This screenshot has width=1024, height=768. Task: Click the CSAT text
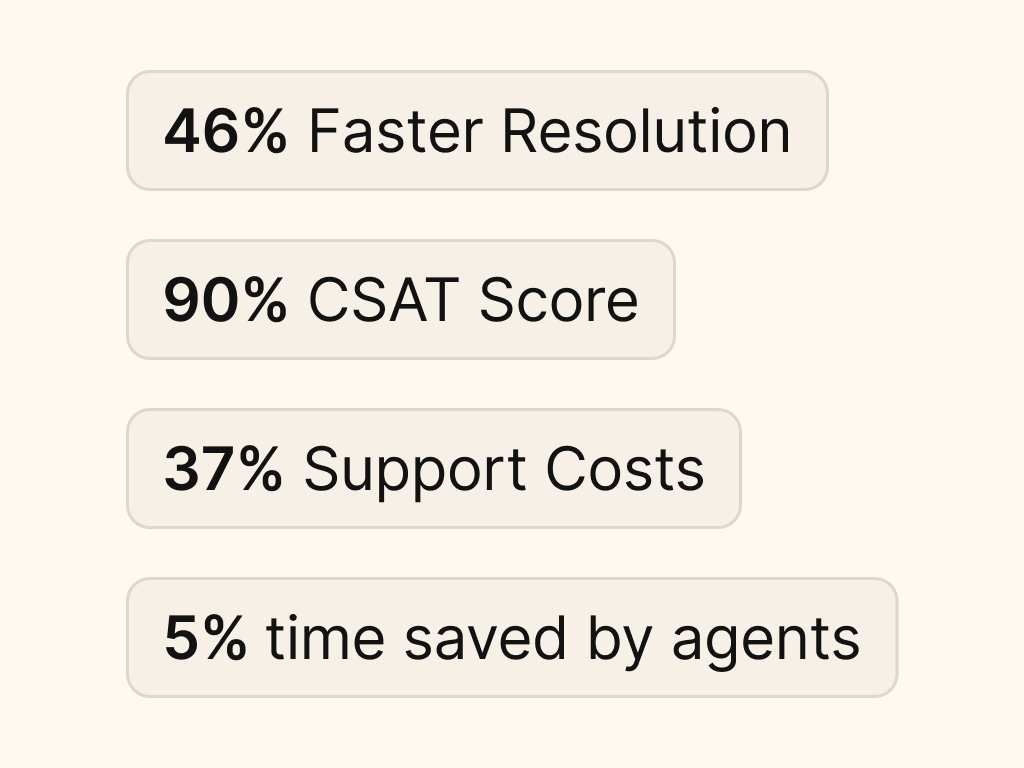(383, 300)
